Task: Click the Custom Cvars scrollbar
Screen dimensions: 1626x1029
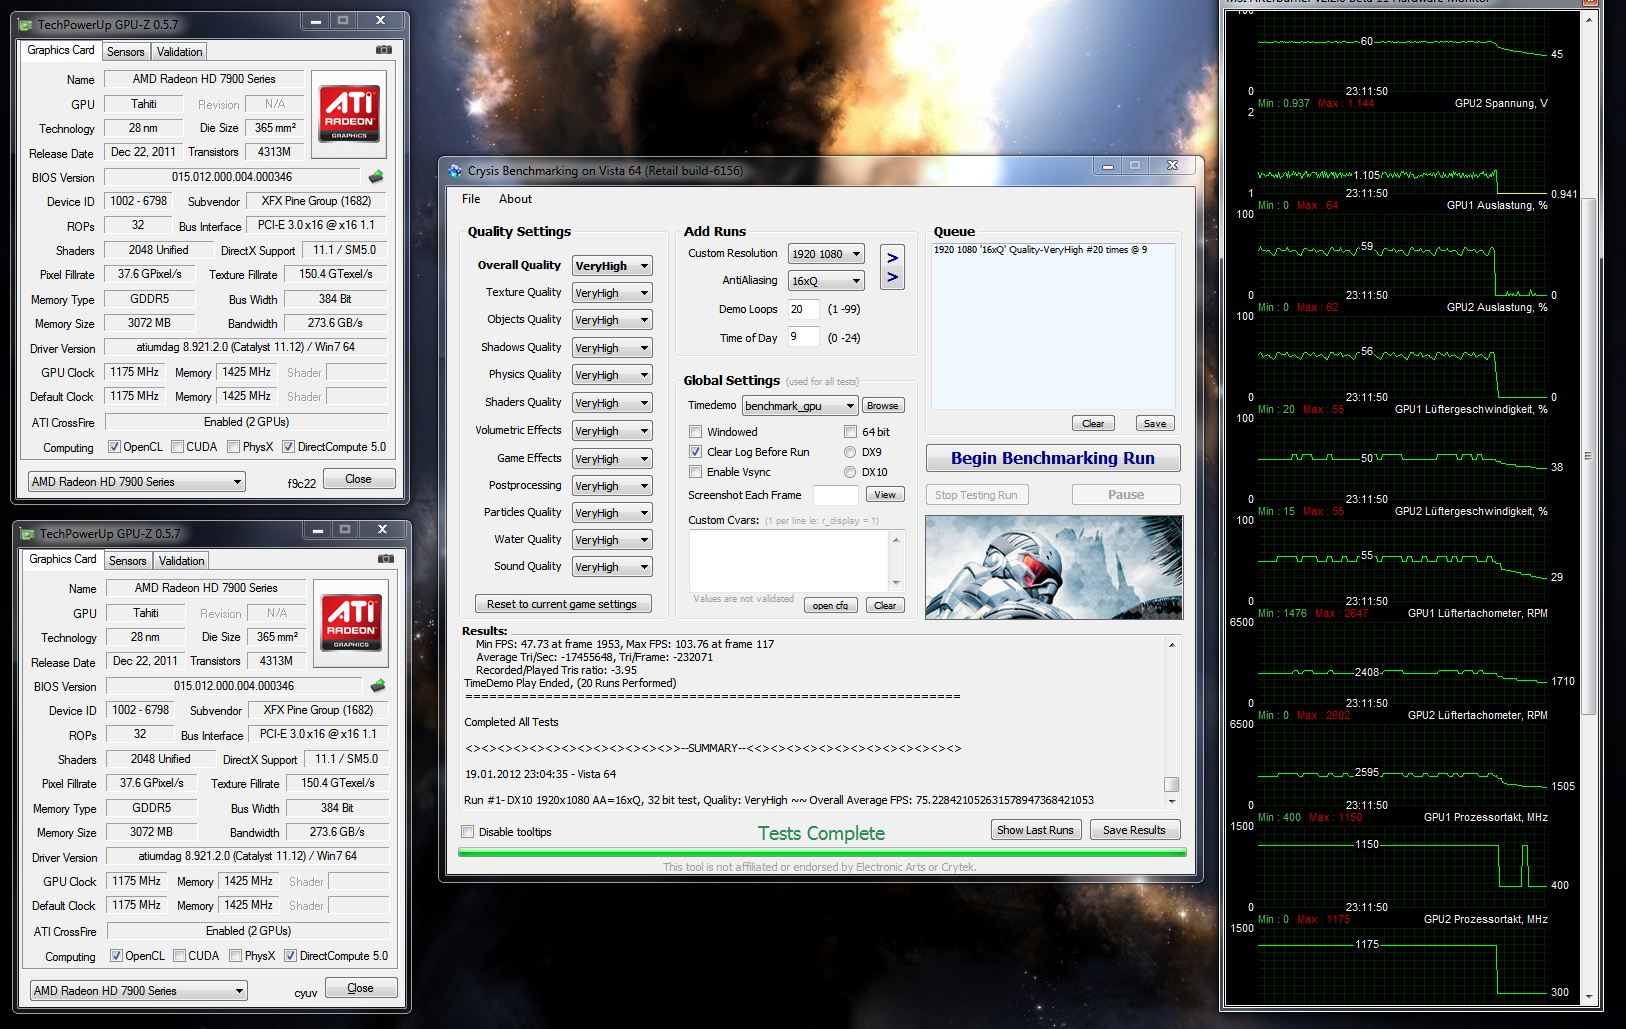Action: [x=896, y=561]
